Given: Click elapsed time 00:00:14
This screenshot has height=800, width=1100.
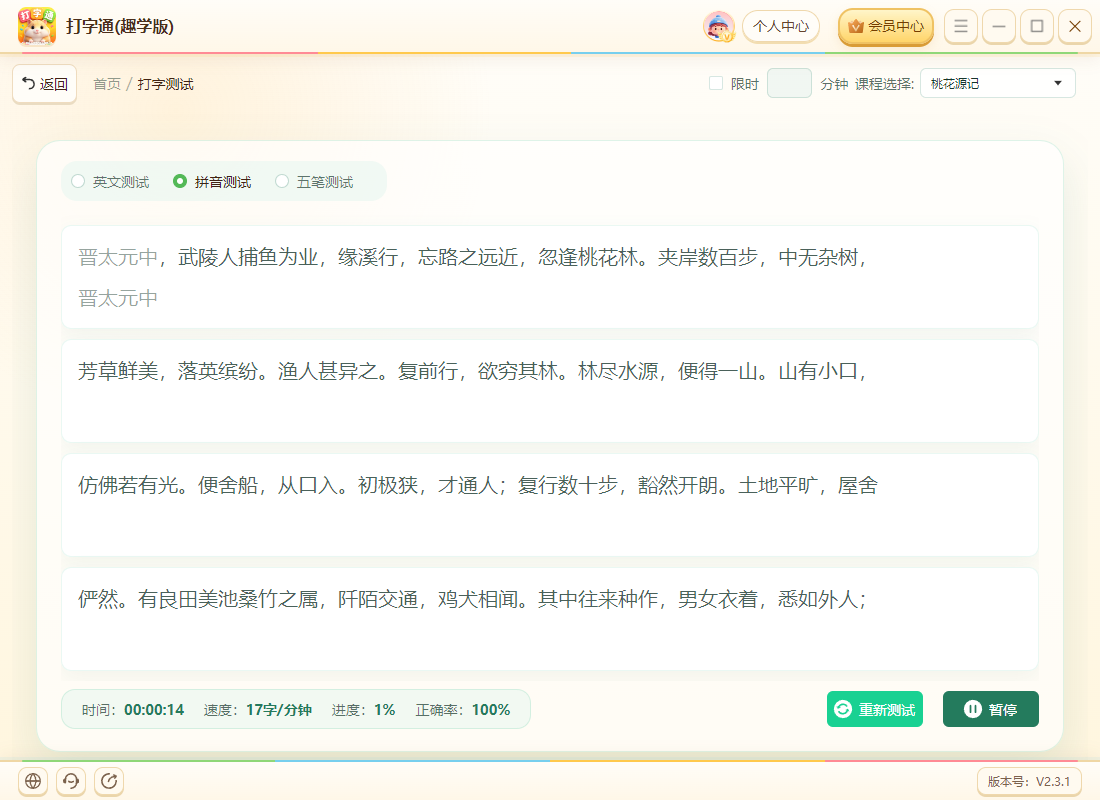Looking at the screenshot, I should 154,709.
